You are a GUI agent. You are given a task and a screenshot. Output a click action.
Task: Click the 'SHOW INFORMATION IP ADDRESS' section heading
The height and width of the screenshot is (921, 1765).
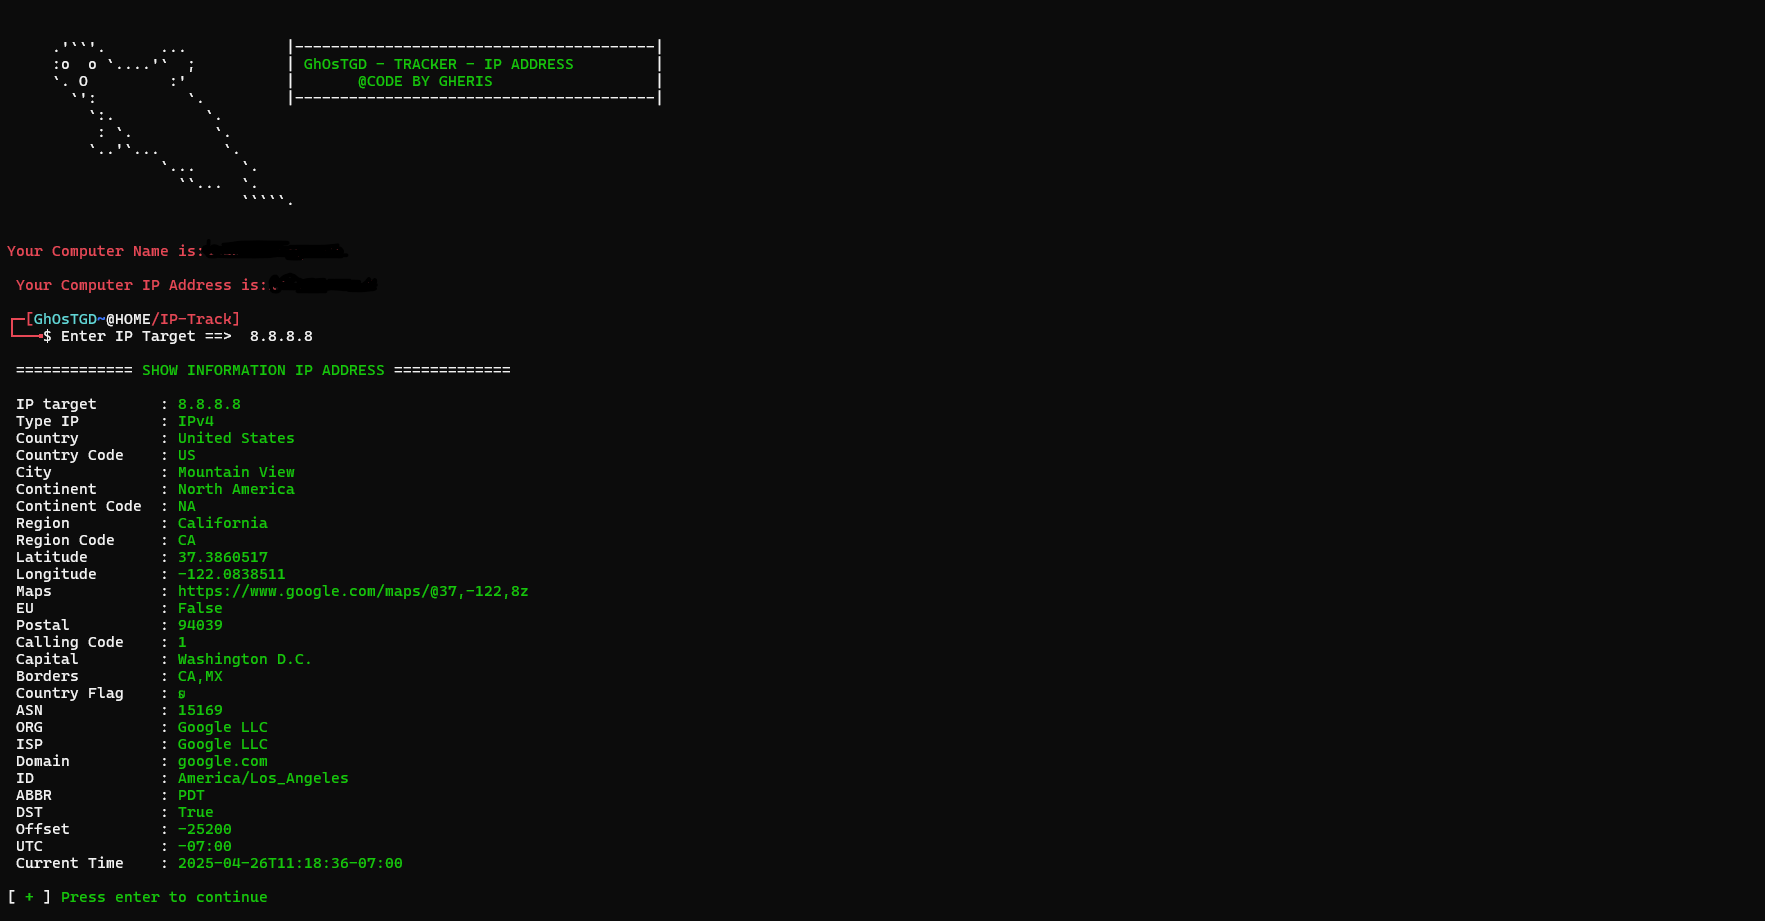point(263,370)
